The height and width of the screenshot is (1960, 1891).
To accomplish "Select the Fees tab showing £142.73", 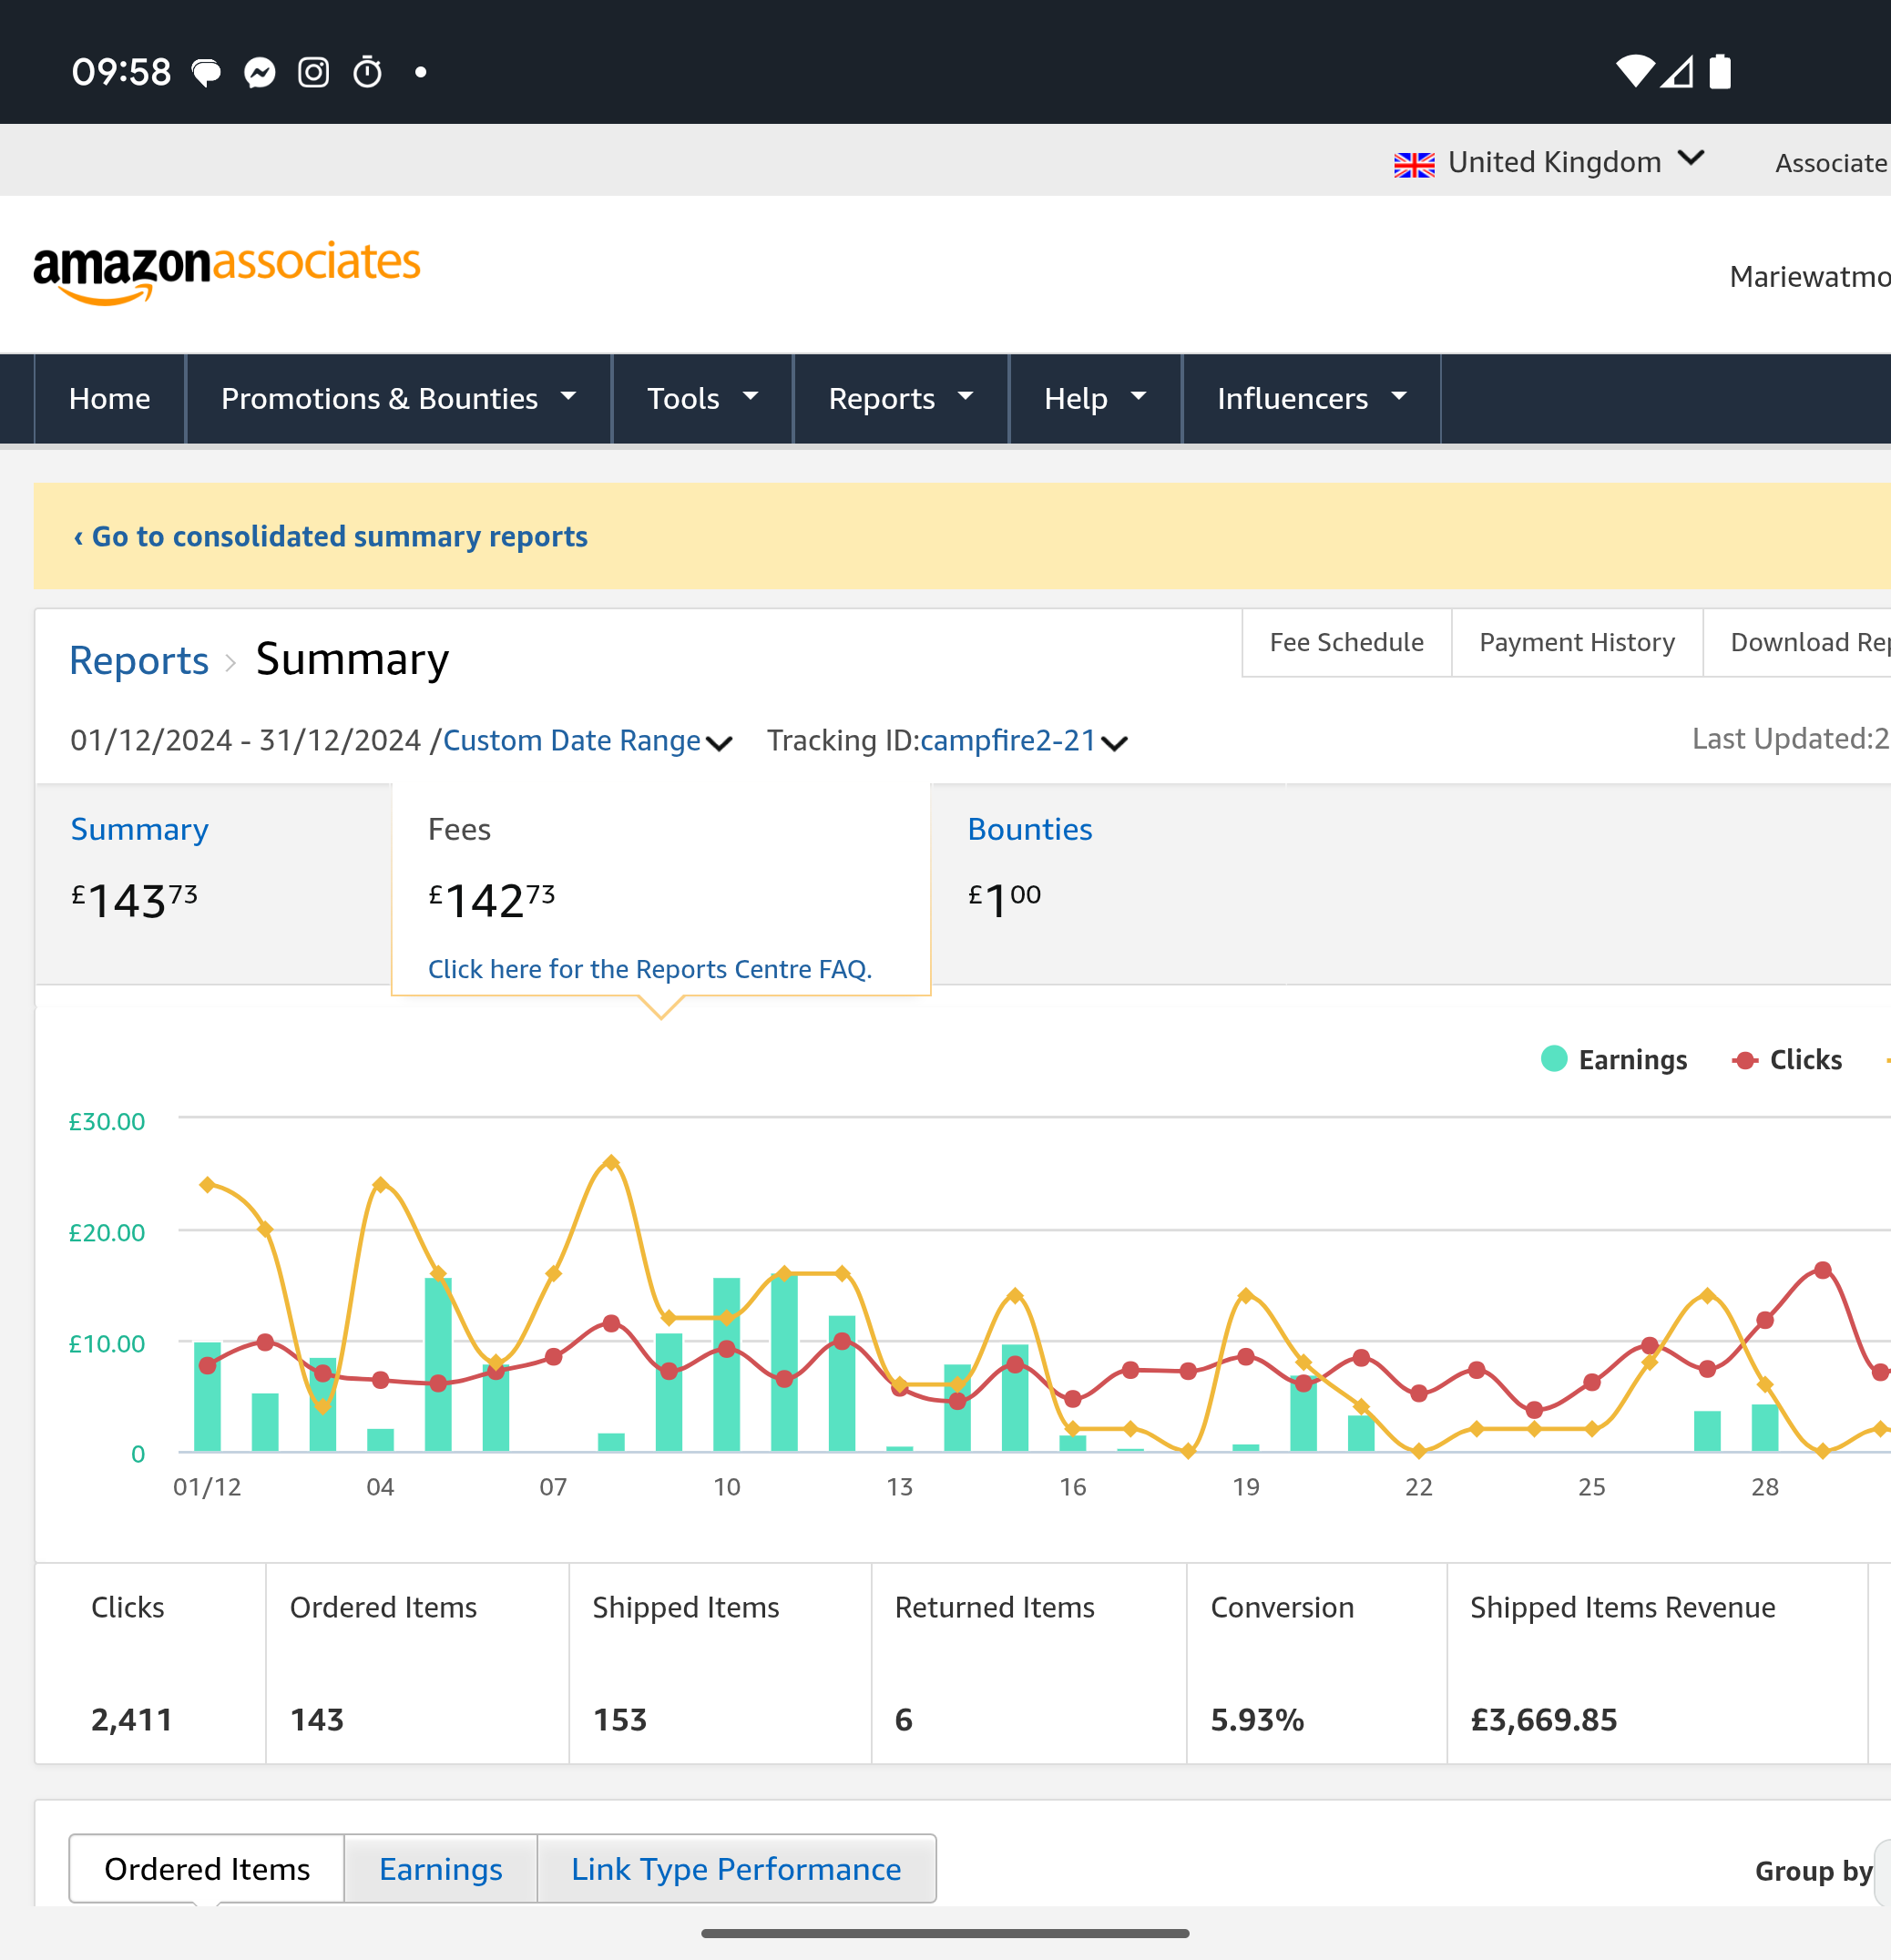I will (x=661, y=888).
